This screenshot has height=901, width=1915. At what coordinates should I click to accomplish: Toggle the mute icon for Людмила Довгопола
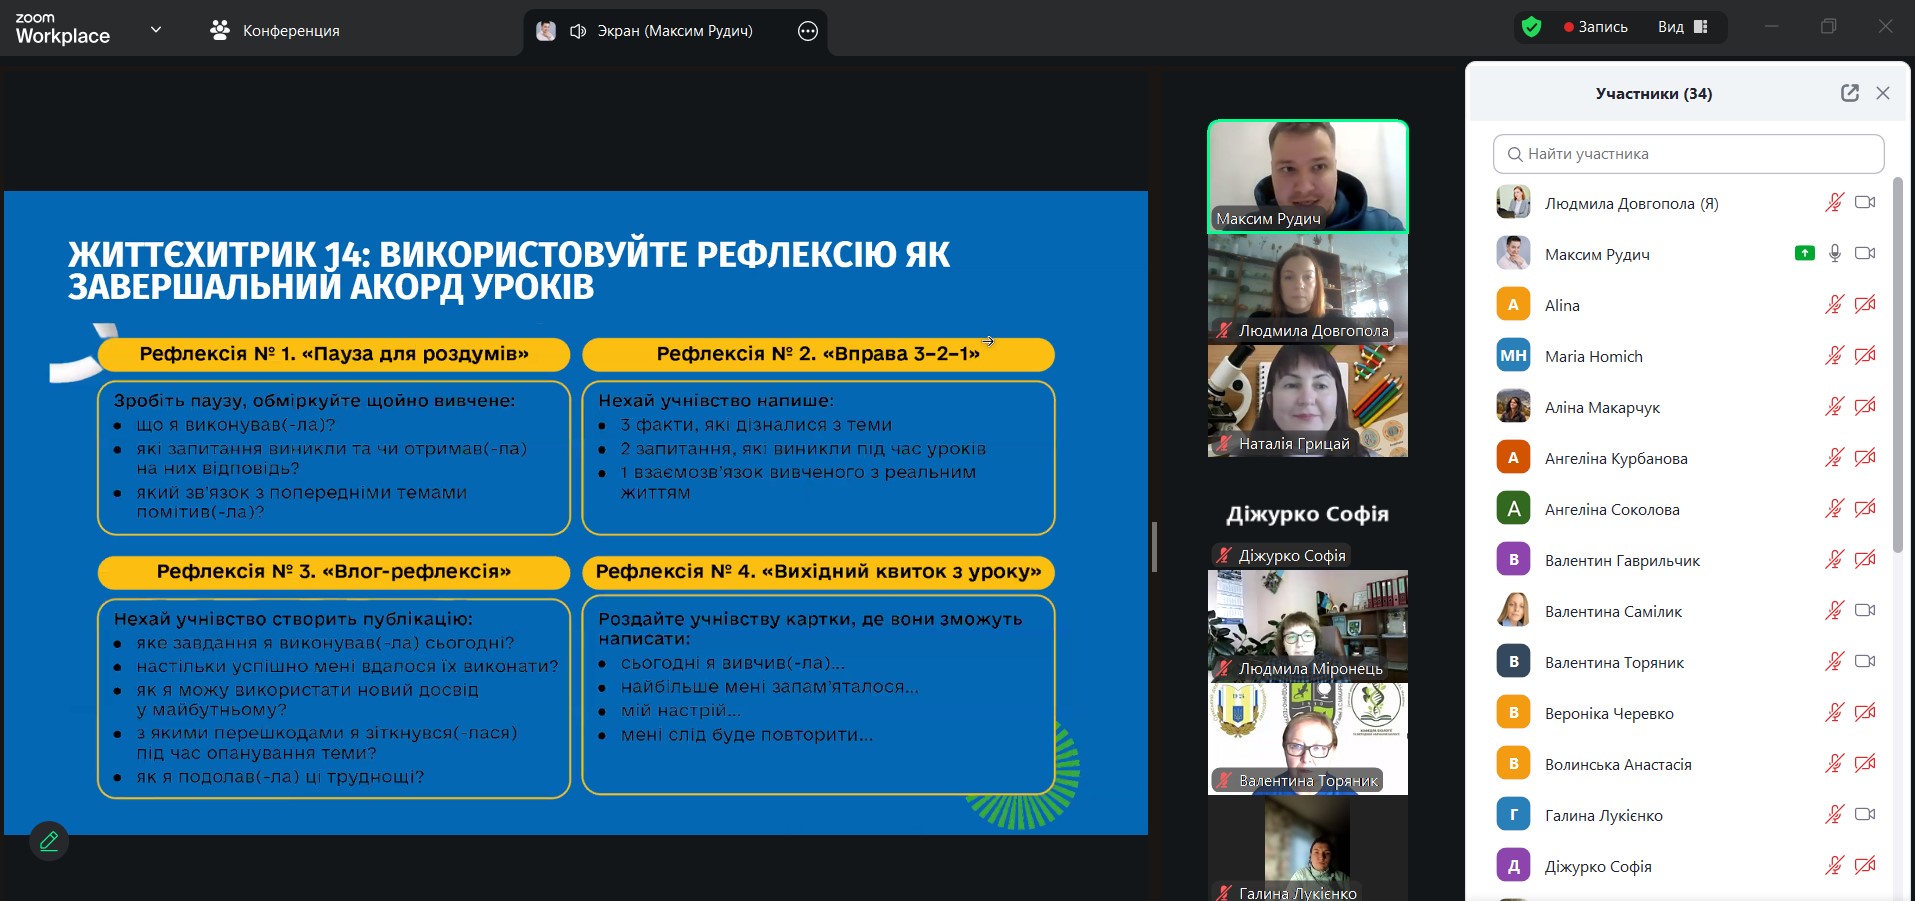pyautogui.click(x=1834, y=203)
